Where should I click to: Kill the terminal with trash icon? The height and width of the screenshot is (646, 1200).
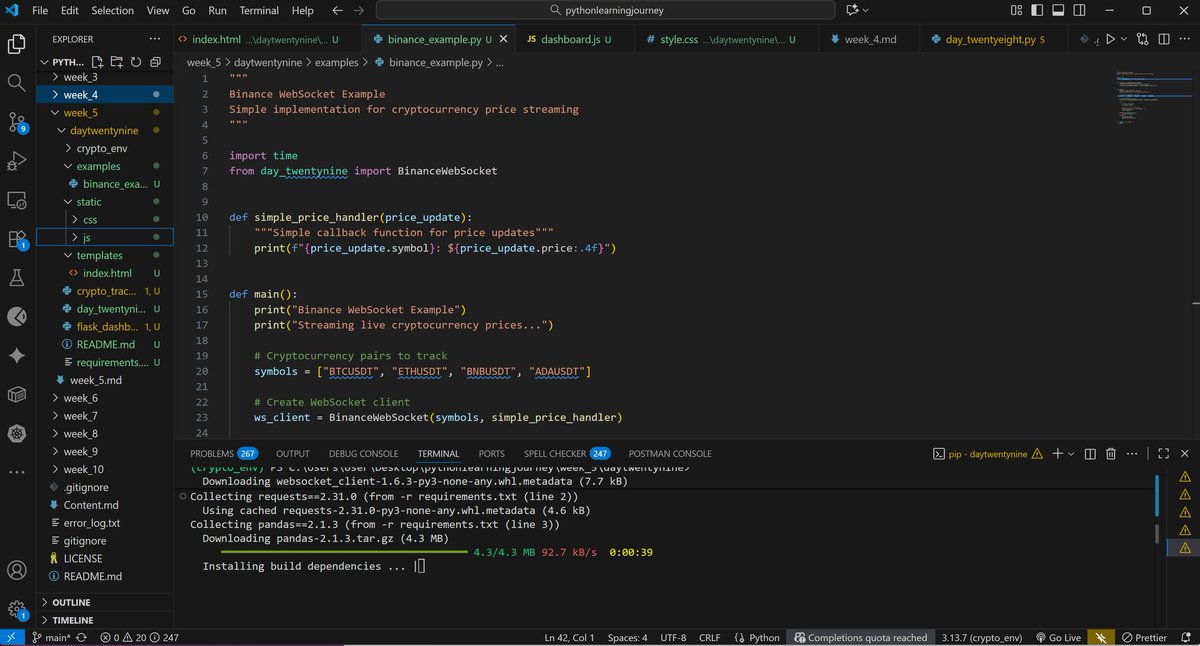(1111, 453)
